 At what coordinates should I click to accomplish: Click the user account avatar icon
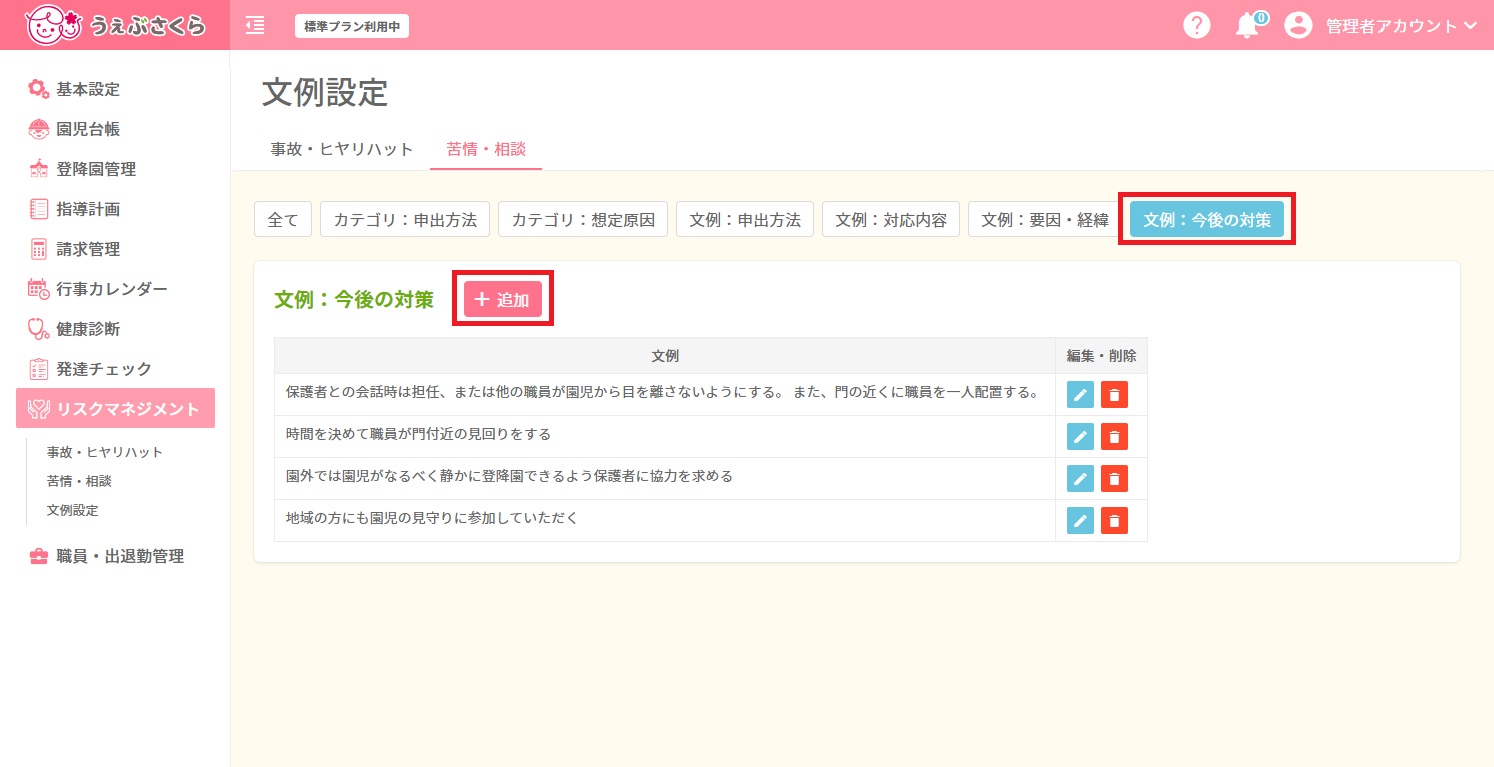pyautogui.click(x=1298, y=25)
